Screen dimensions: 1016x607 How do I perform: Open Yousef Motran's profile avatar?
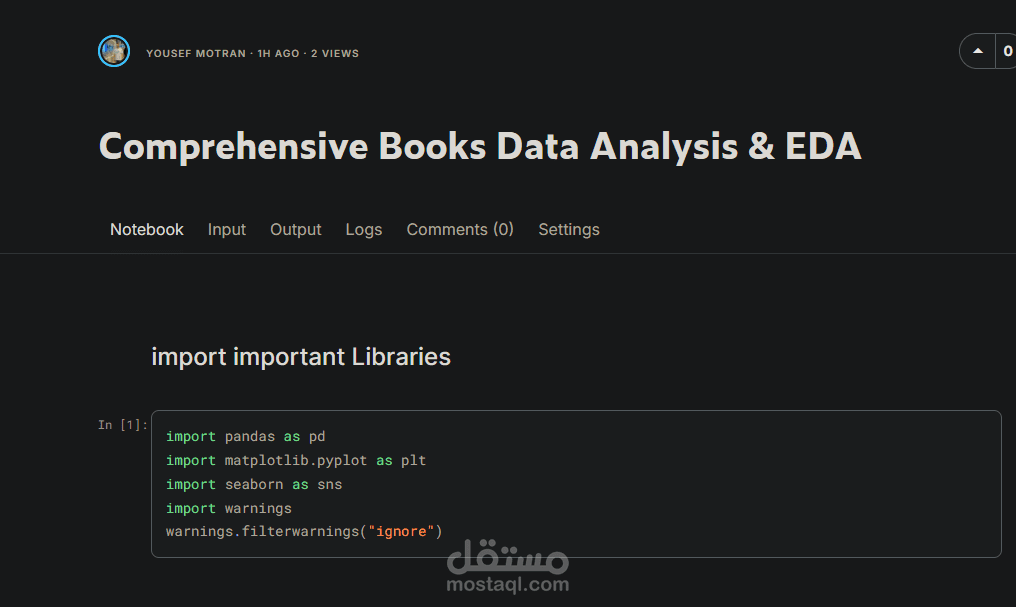click(x=114, y=51)
